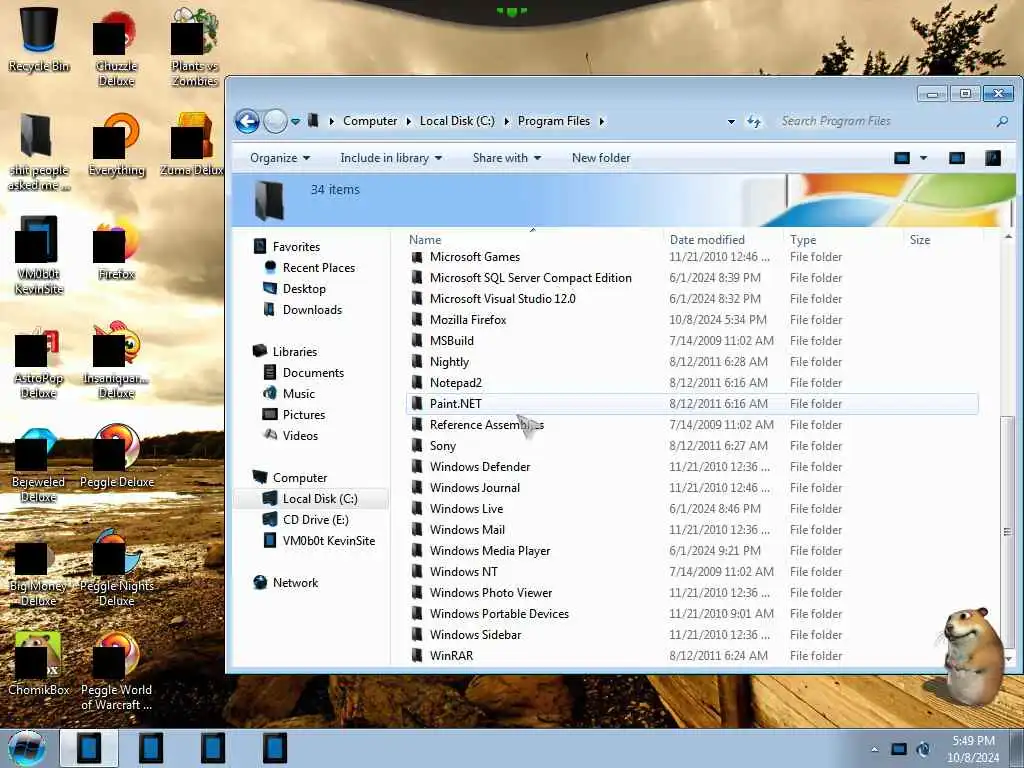Launch Zuma Deluxe desktop icon

click(193, 145)
